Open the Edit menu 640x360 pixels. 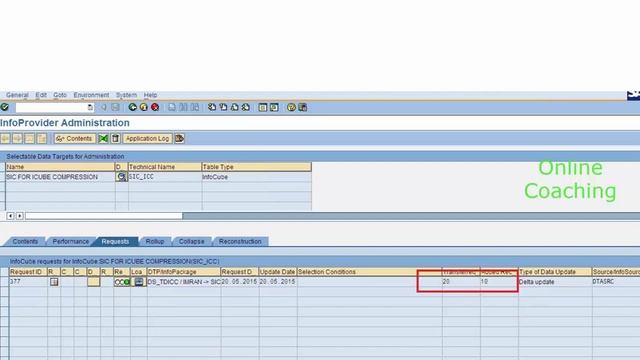41,95
